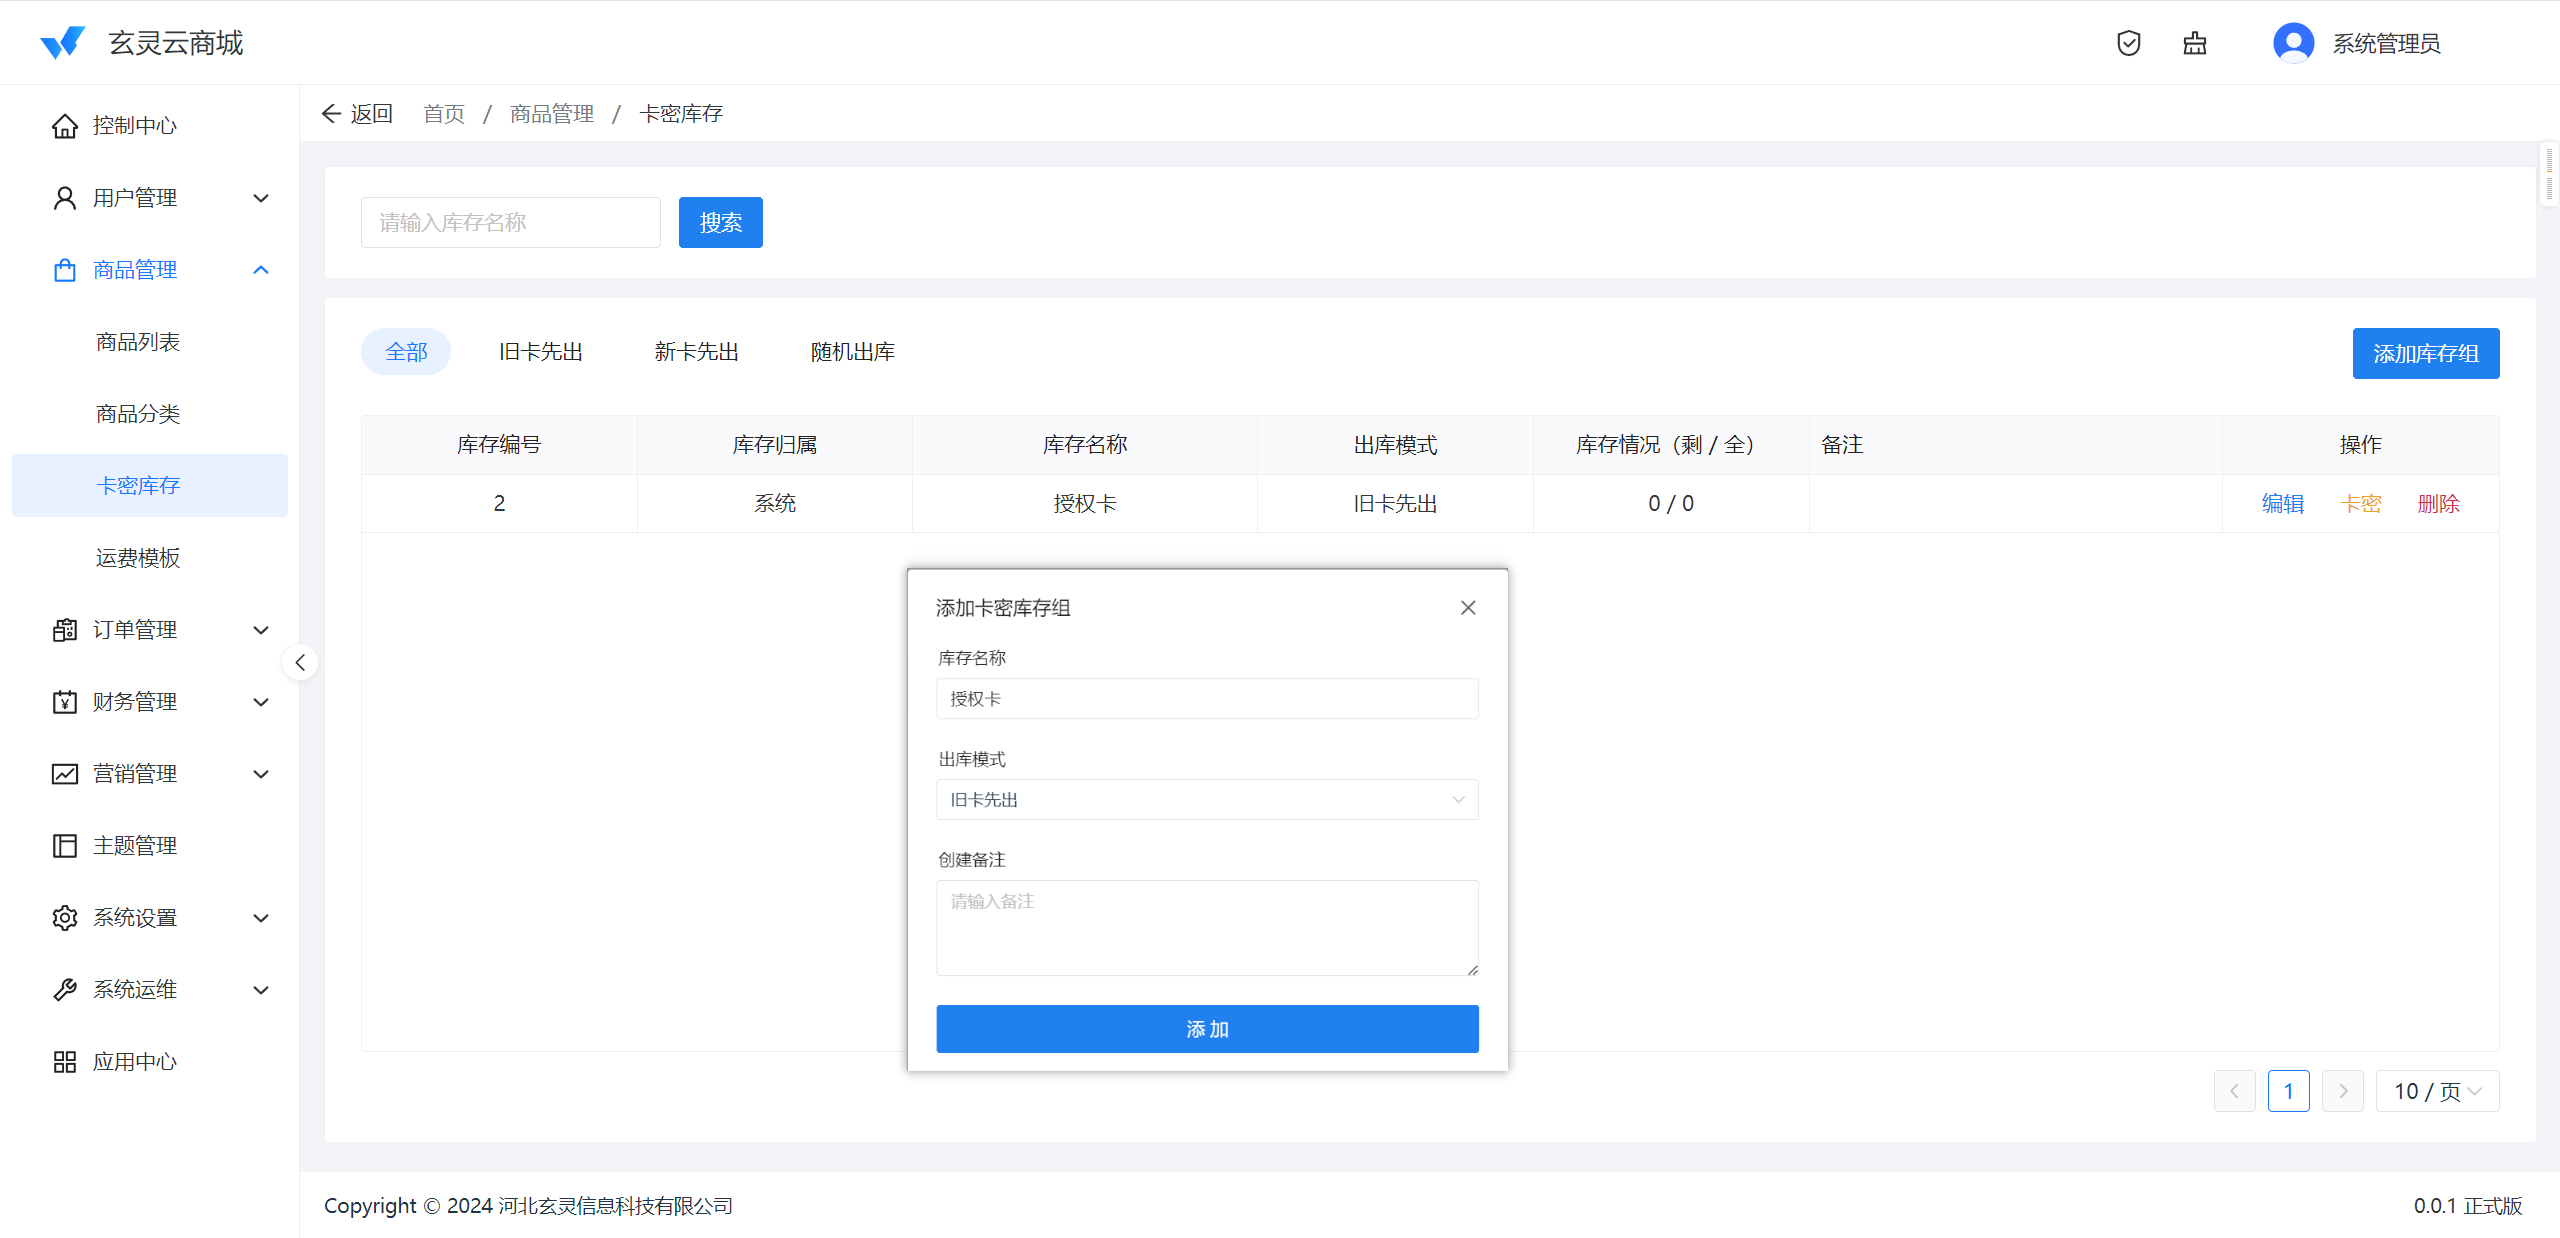
Task: Select the 随机出库 filter tab
Action: [x=852, y=352]
